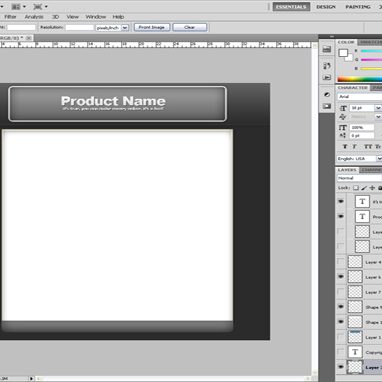
Task: Open the History panel icon
Action: point(327,66)
